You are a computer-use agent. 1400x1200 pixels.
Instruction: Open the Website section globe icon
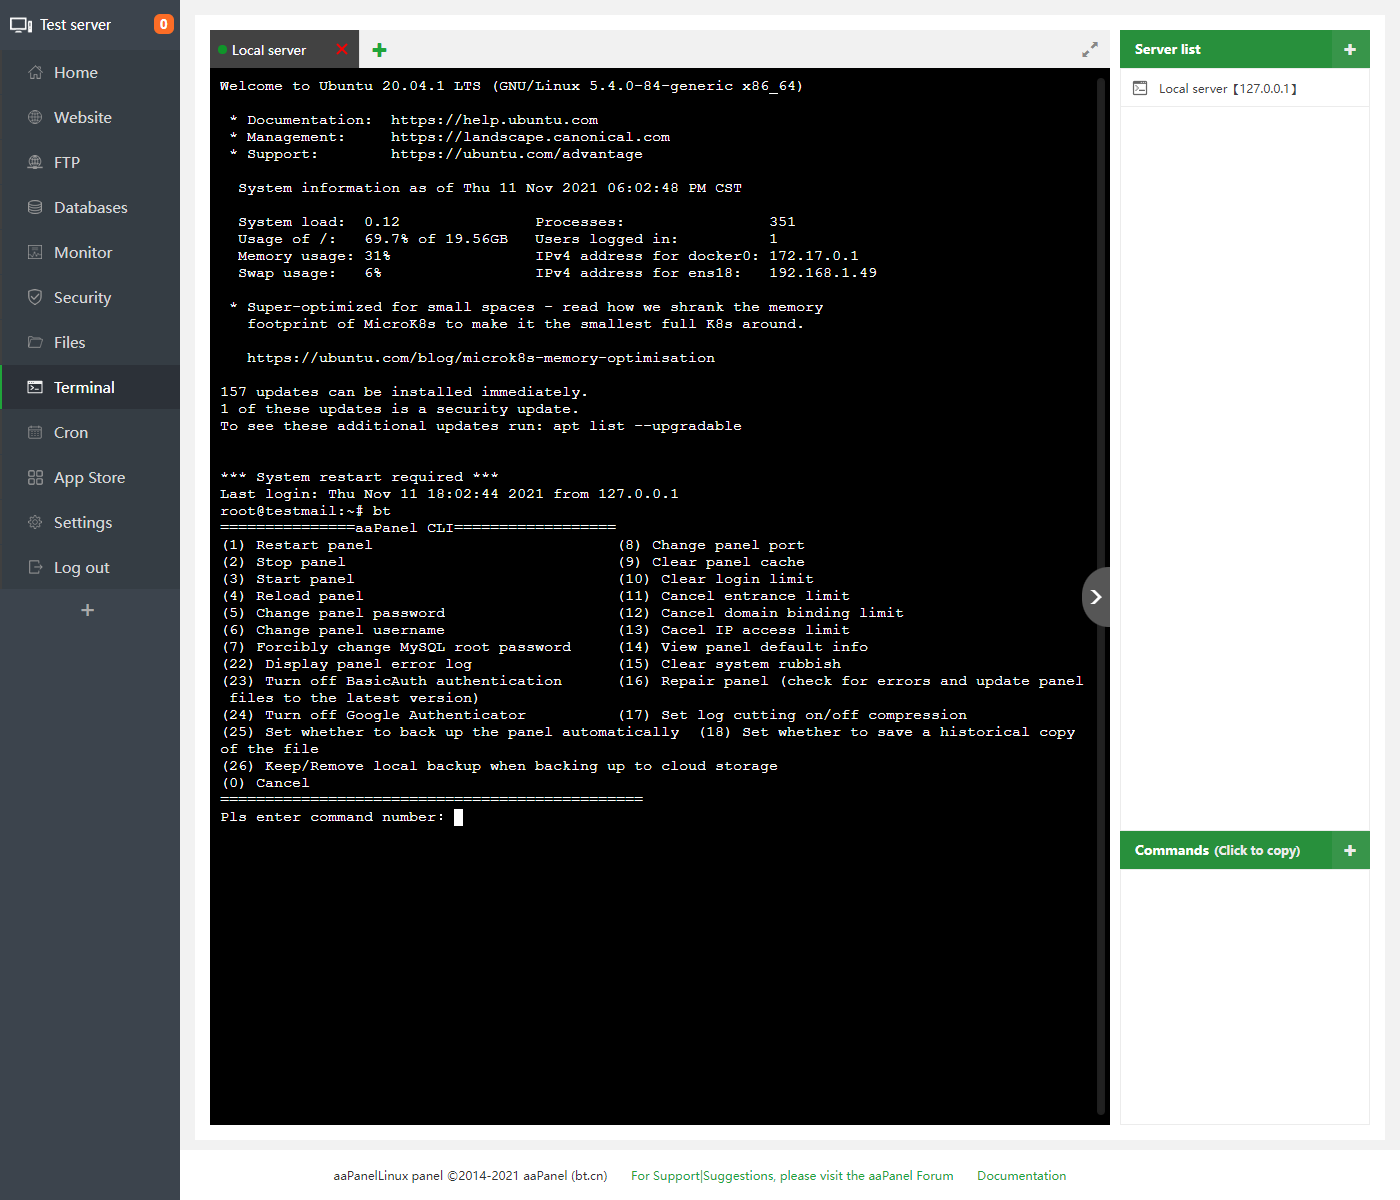click(x=35, y=118)
